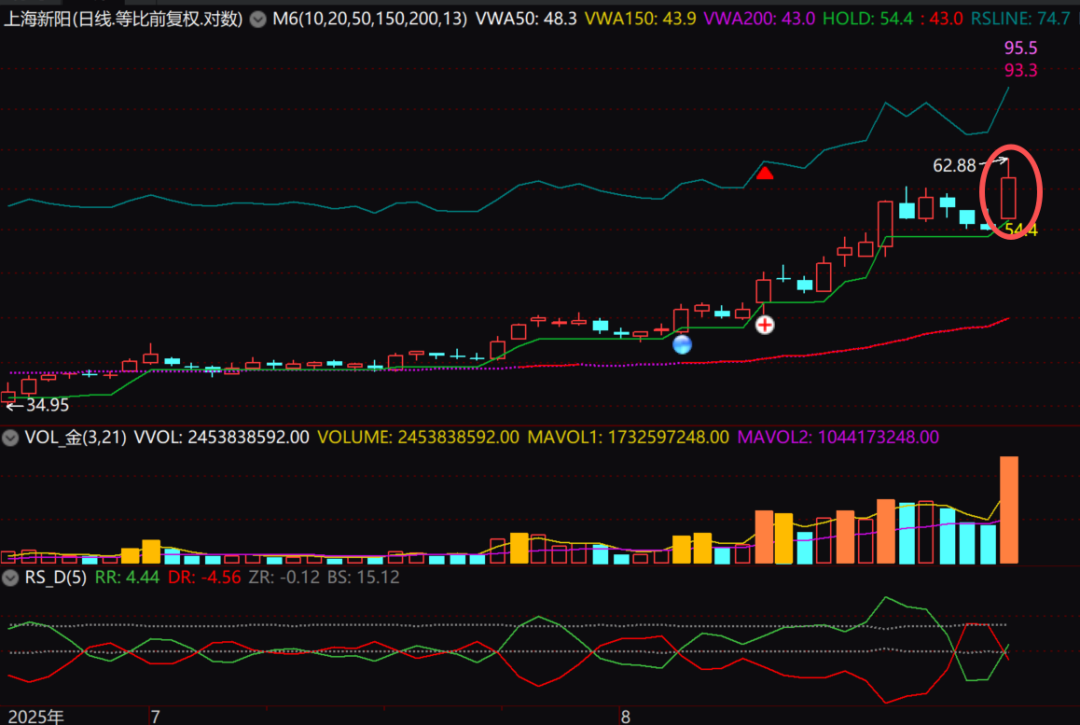Select the latest tall orange volume bar
1080x725 pixels.
[x=1009, y=510]
